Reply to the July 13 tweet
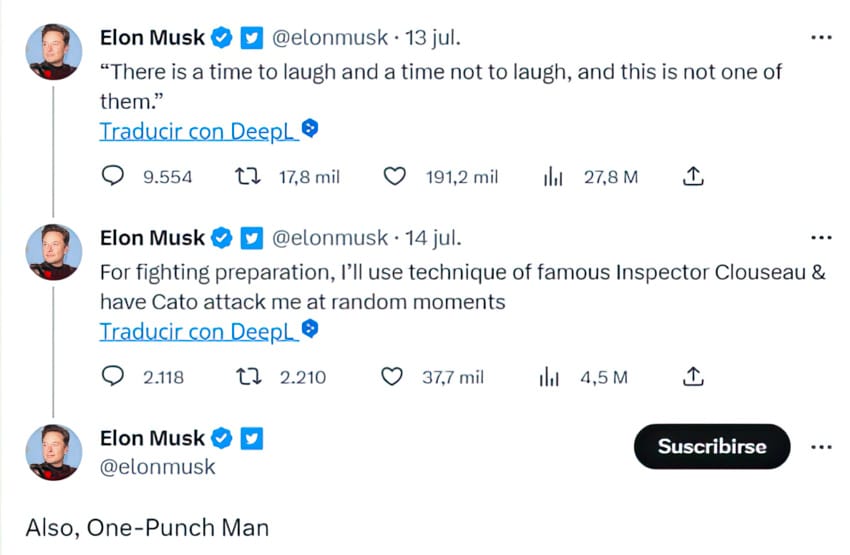850x555 pixels. coord(114,177)
